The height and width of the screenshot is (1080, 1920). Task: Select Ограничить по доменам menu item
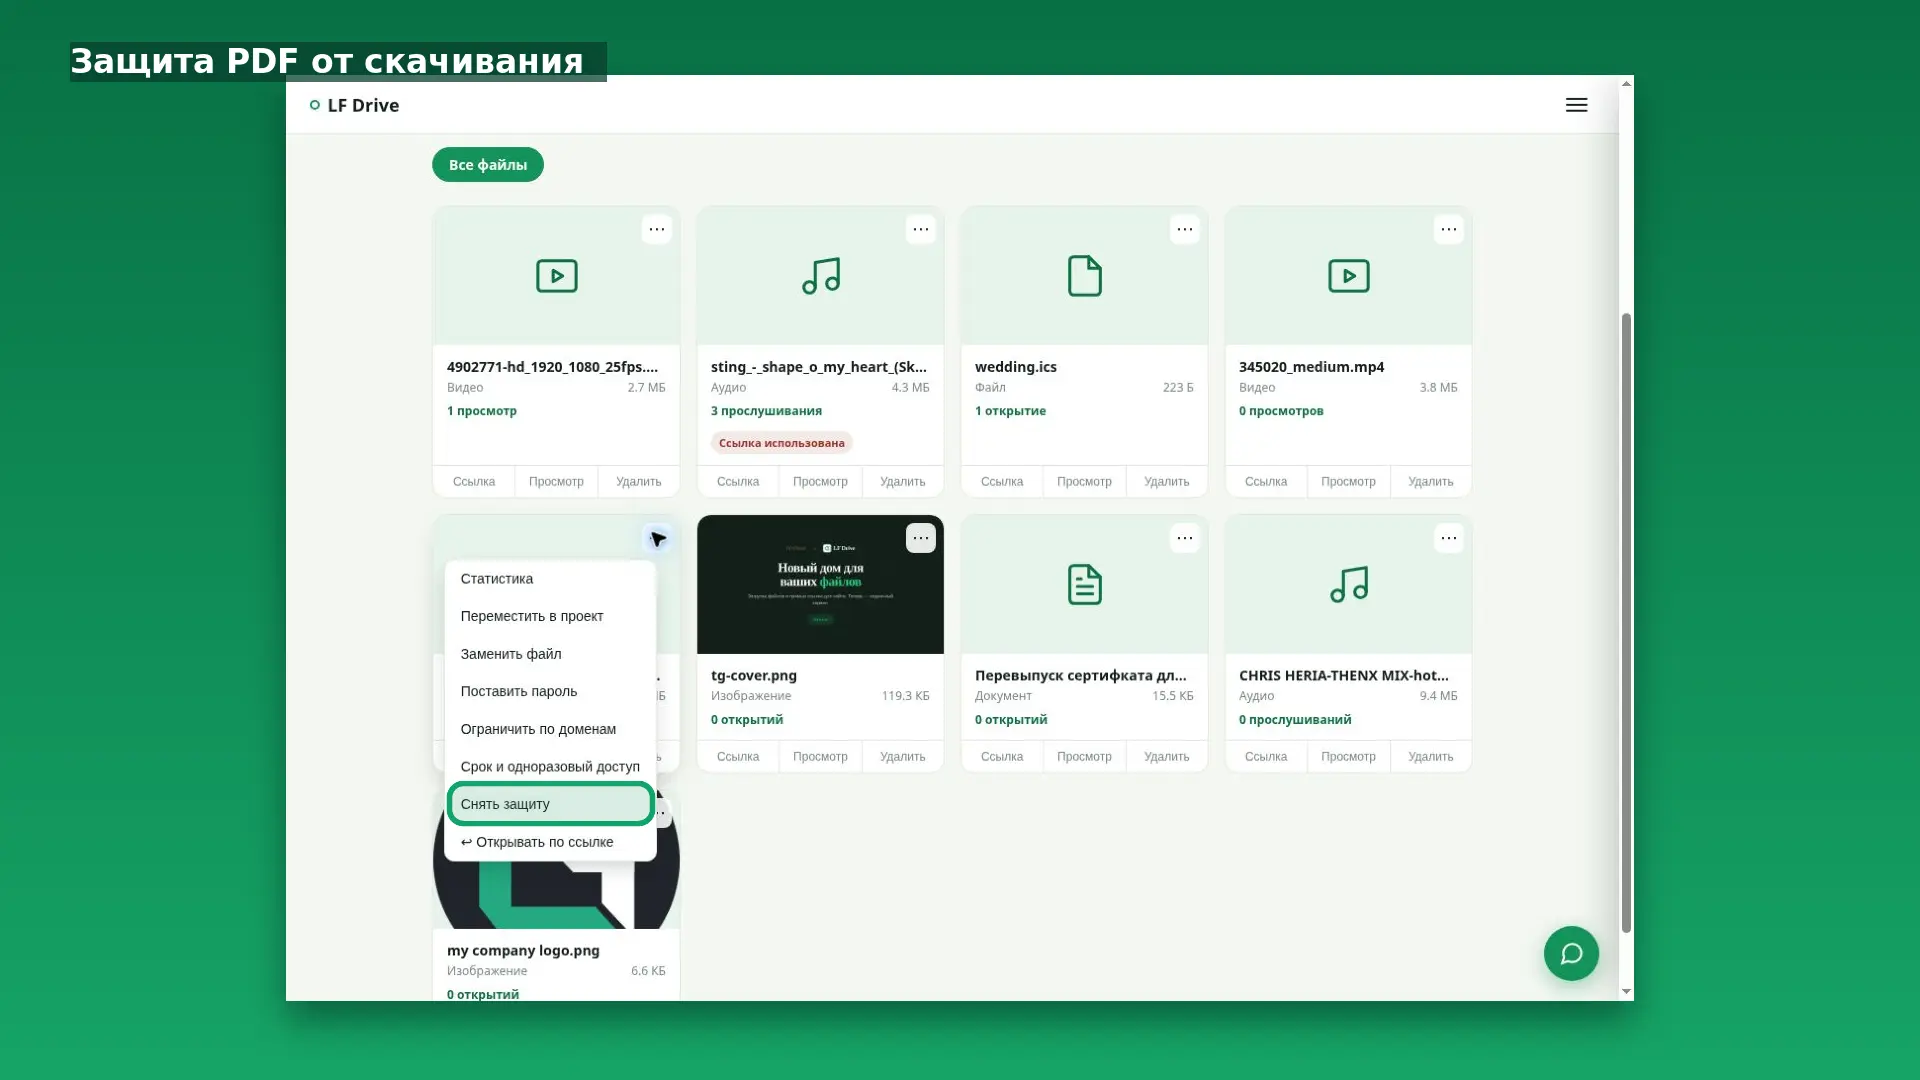(x=551, y=729)
